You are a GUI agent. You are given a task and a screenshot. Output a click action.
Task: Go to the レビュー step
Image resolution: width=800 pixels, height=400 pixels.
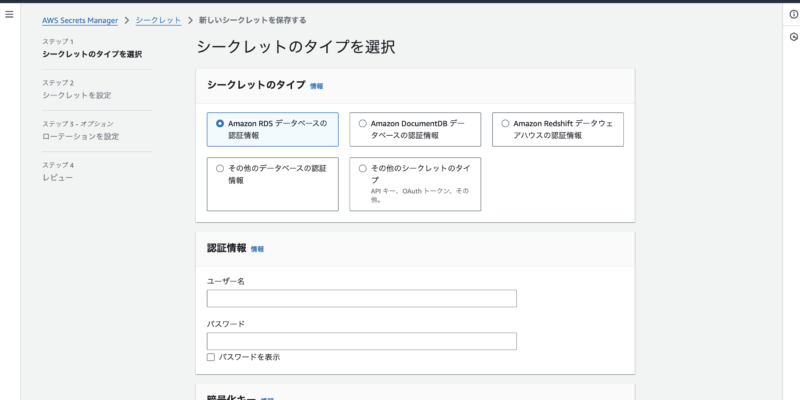(57, 178)
